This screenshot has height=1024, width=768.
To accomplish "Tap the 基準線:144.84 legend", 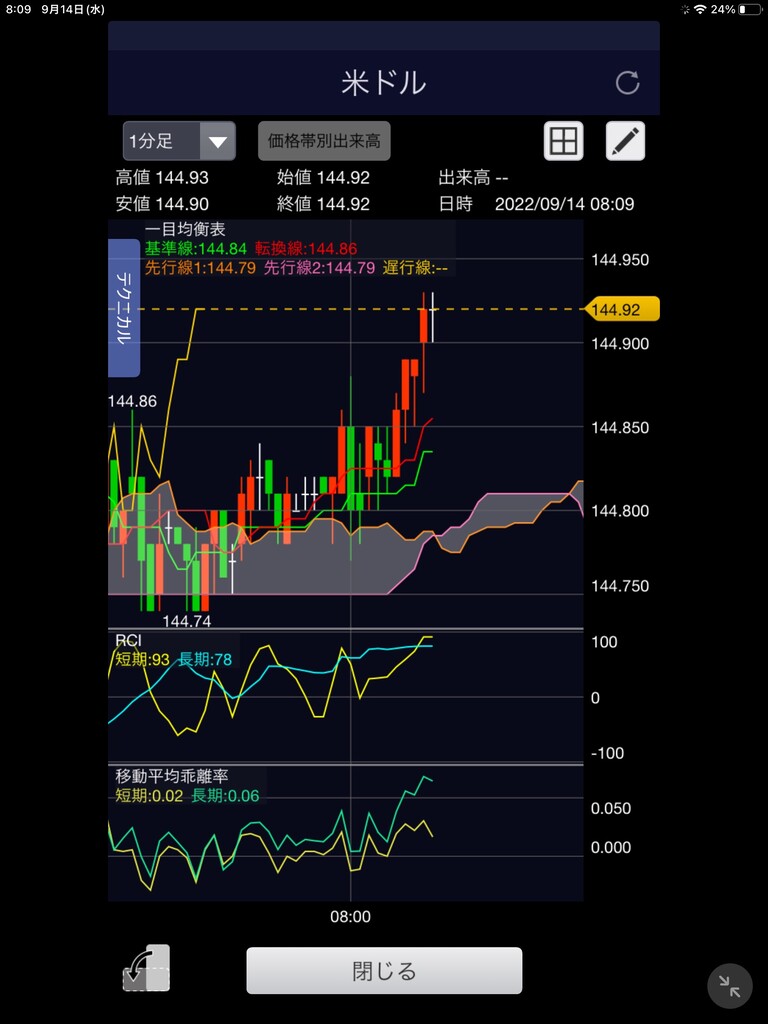I will pos(196,249).
